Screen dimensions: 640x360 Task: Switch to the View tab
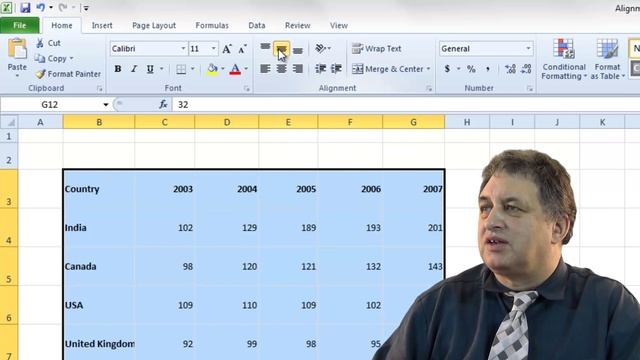(339, 25)
